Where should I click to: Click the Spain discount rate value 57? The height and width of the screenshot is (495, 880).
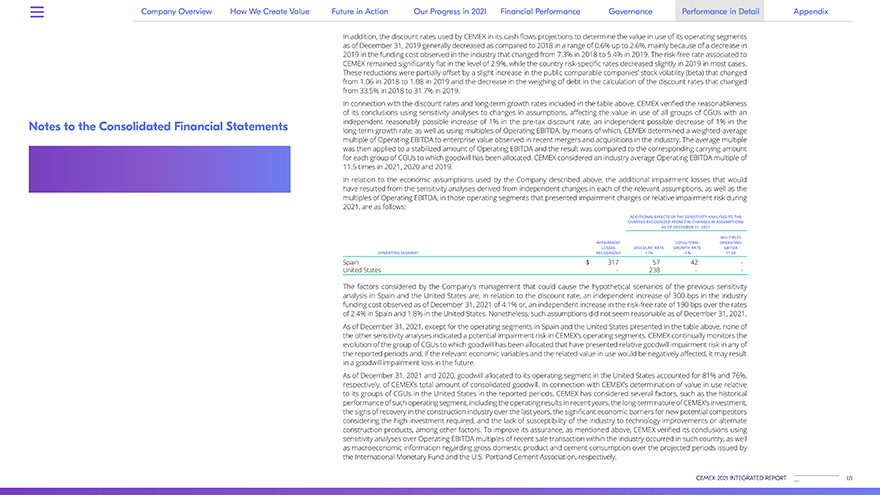coord(655,262)
